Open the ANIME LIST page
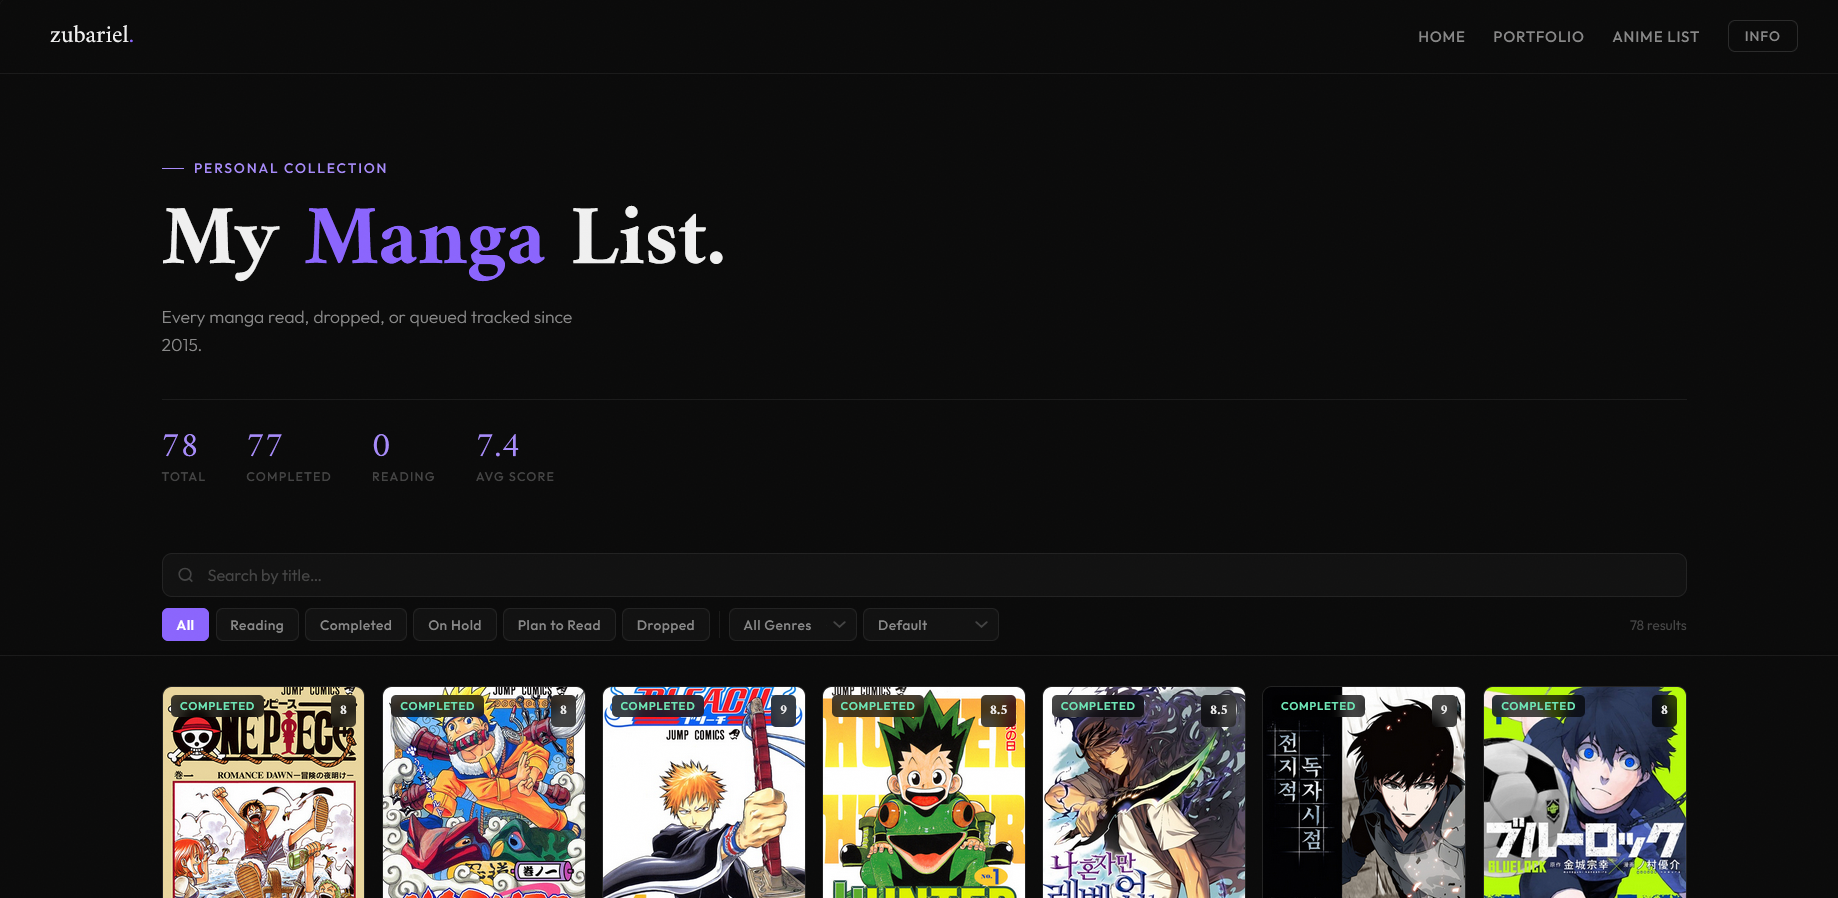 pos(1655,37)
